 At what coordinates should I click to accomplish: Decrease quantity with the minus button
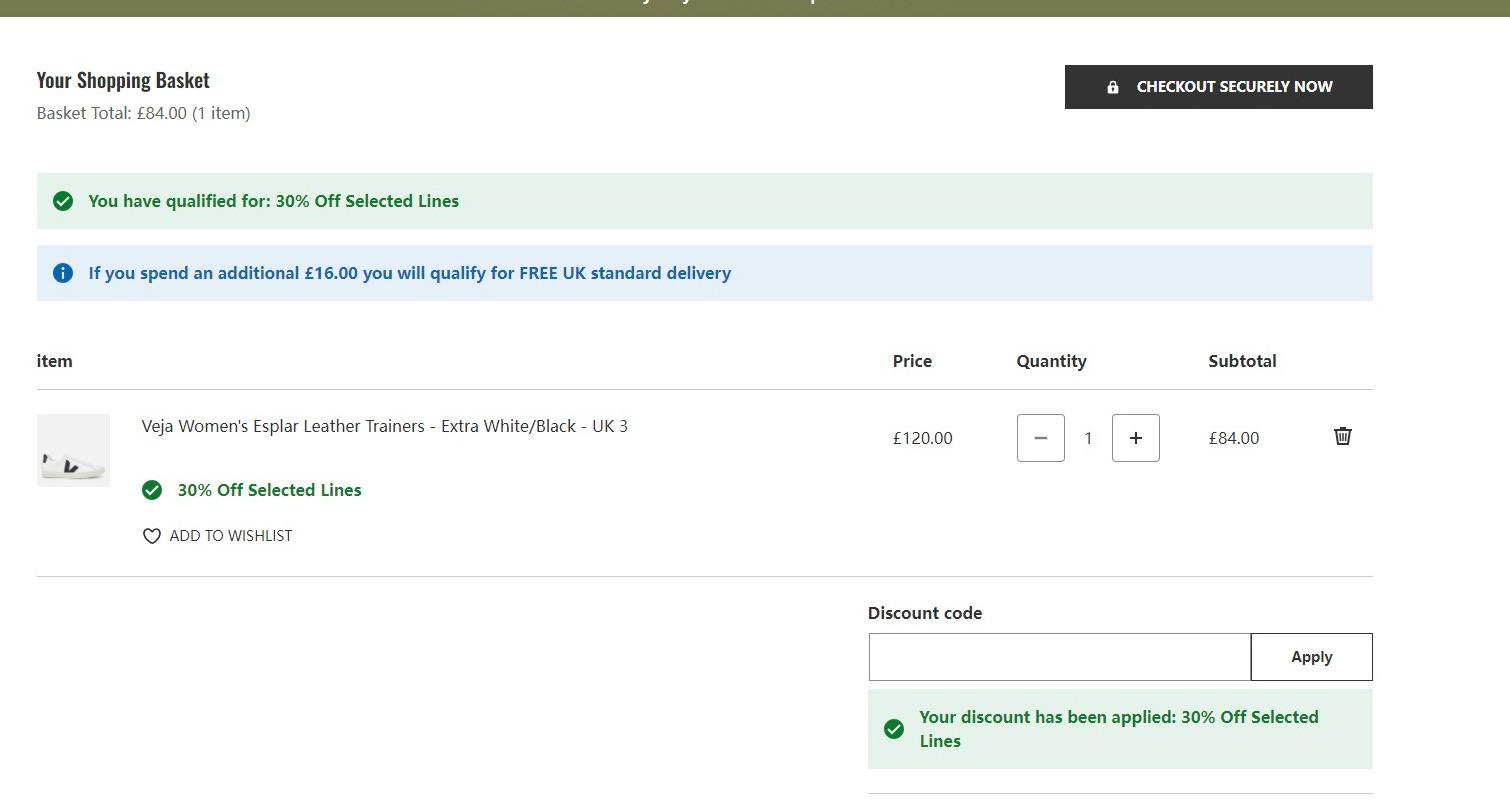point(1040,438)
